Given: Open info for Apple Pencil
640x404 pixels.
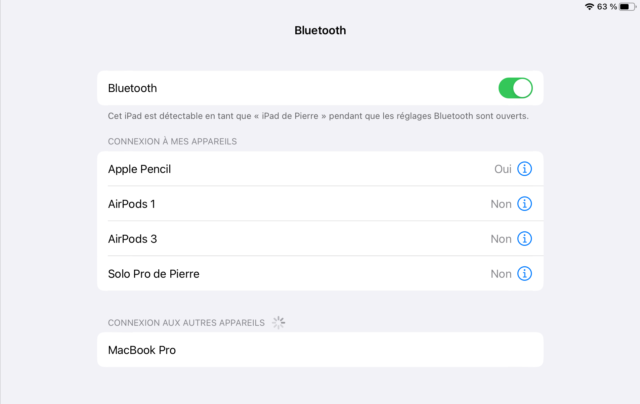Looking at the screenshot, I should tap(524, 169).
